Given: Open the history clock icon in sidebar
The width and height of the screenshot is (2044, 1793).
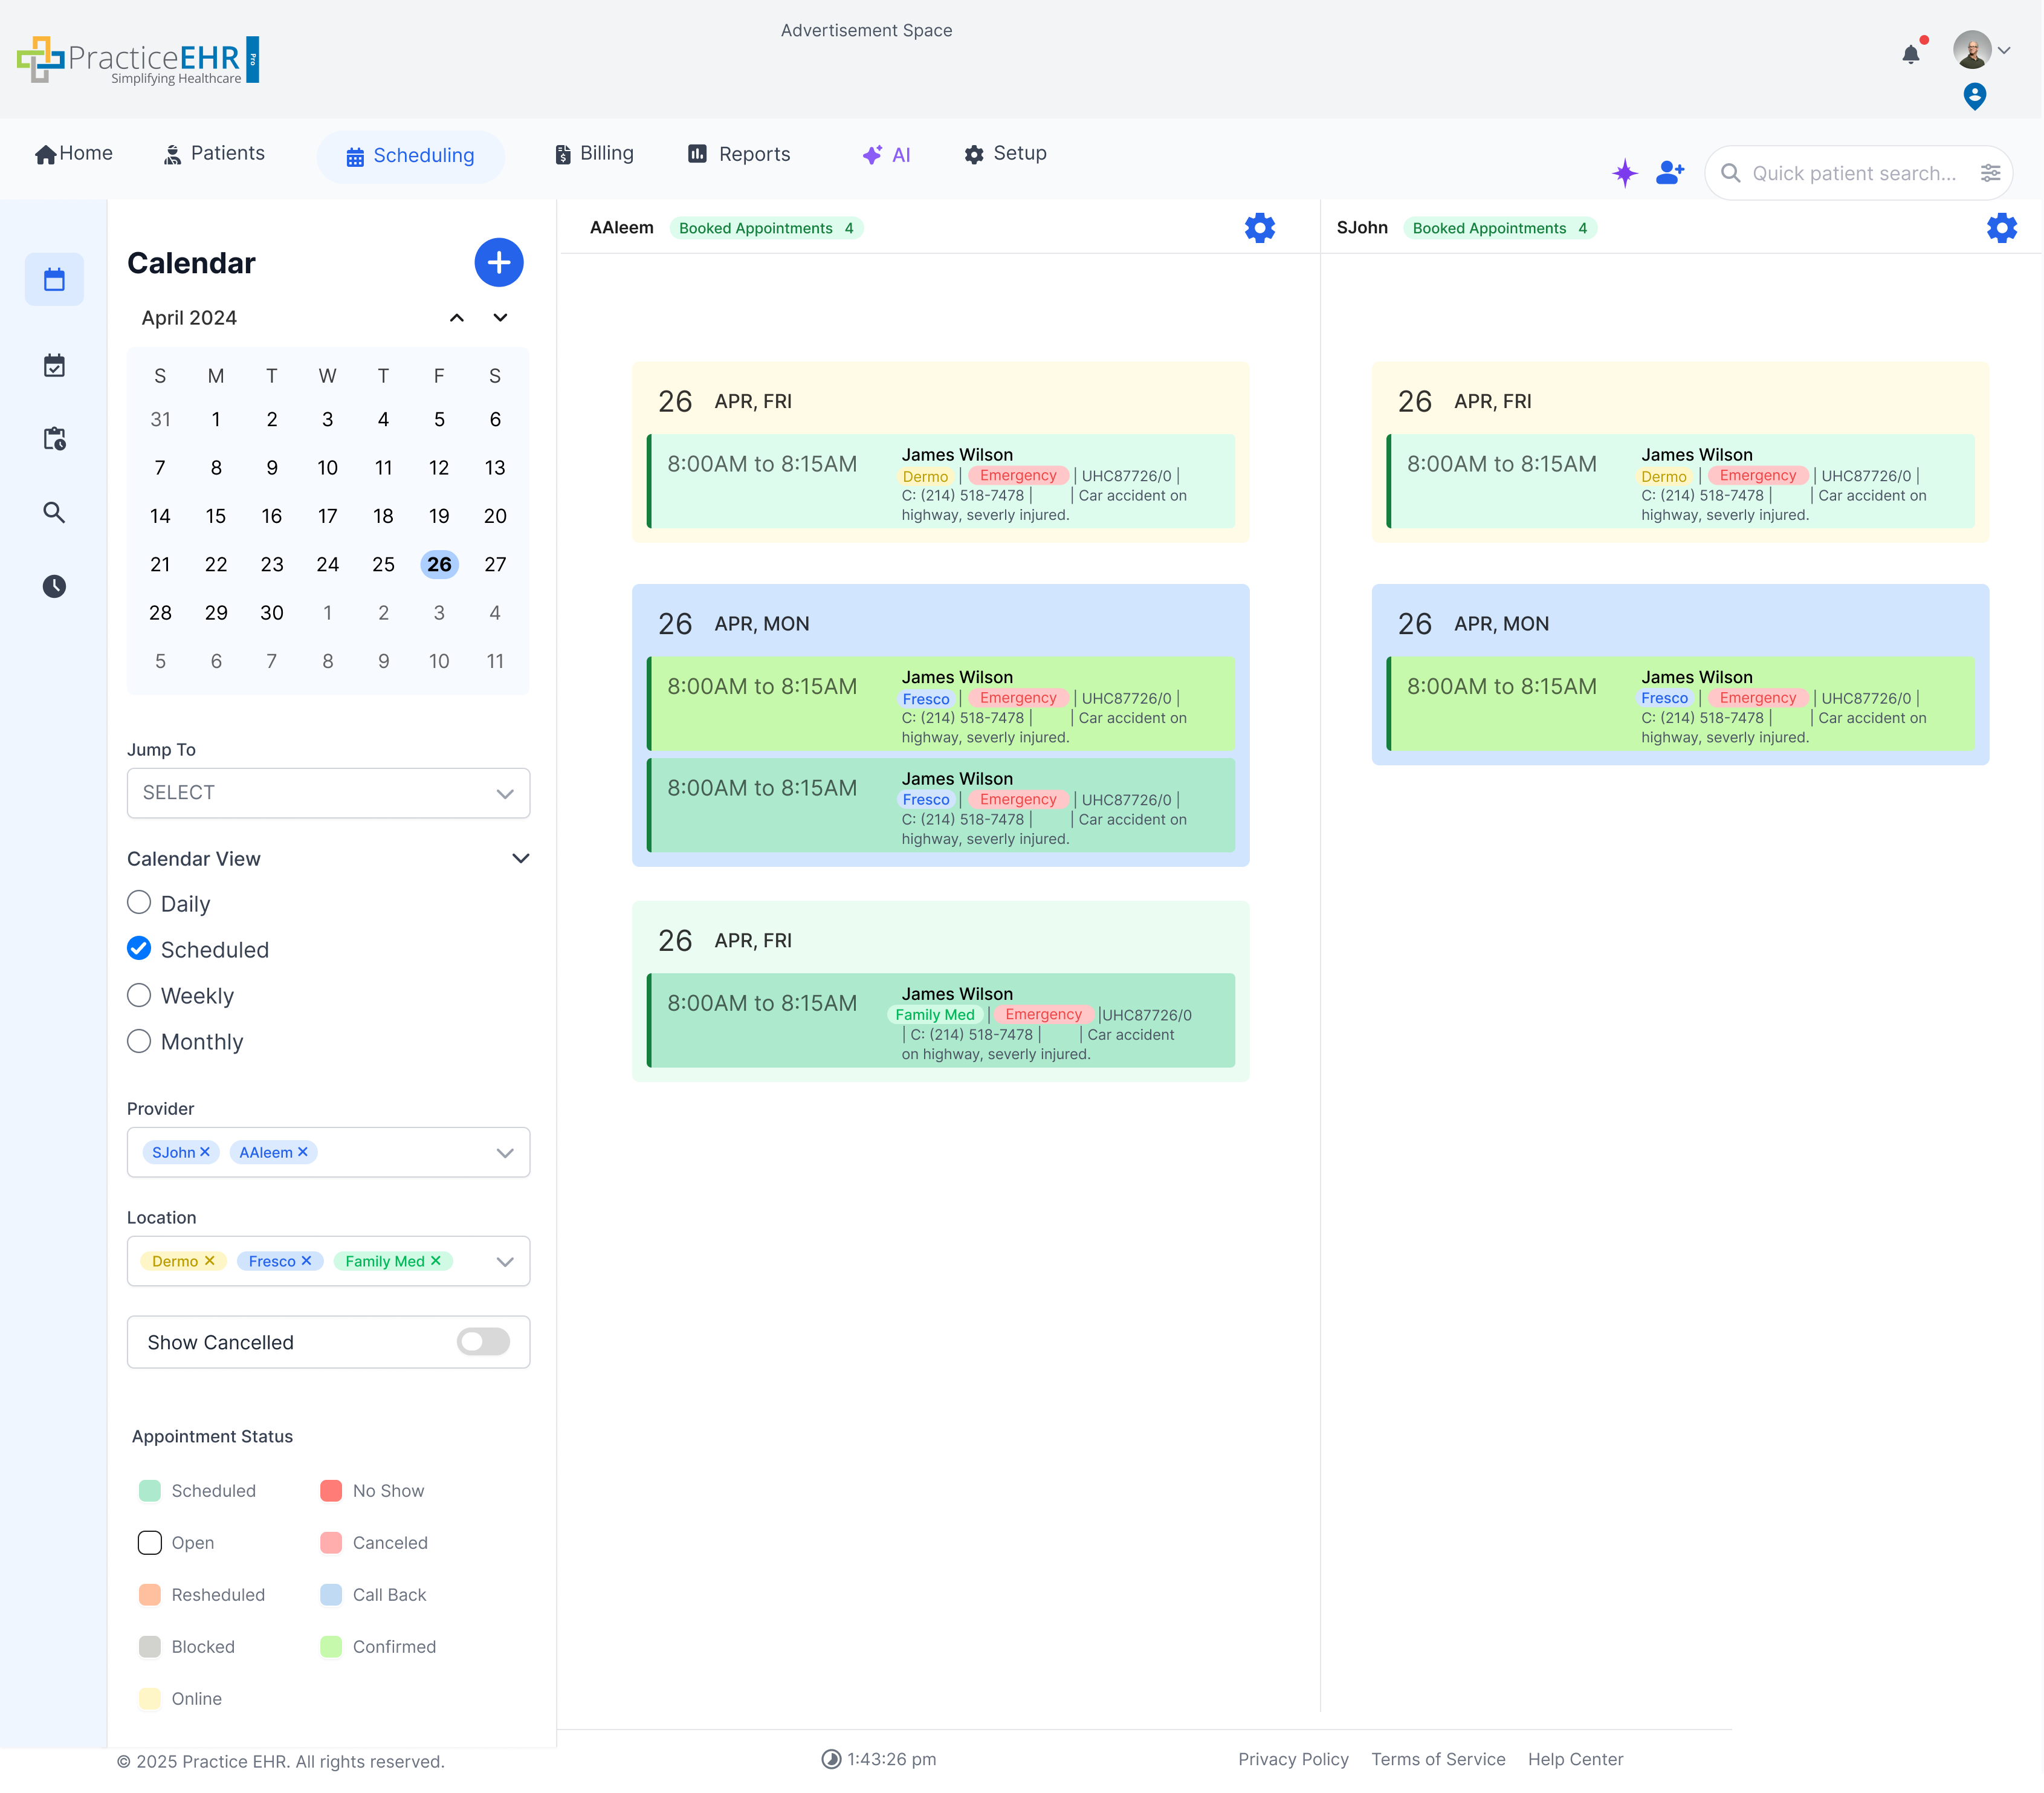Looking at the screenshot, I should tap(54, 587).
